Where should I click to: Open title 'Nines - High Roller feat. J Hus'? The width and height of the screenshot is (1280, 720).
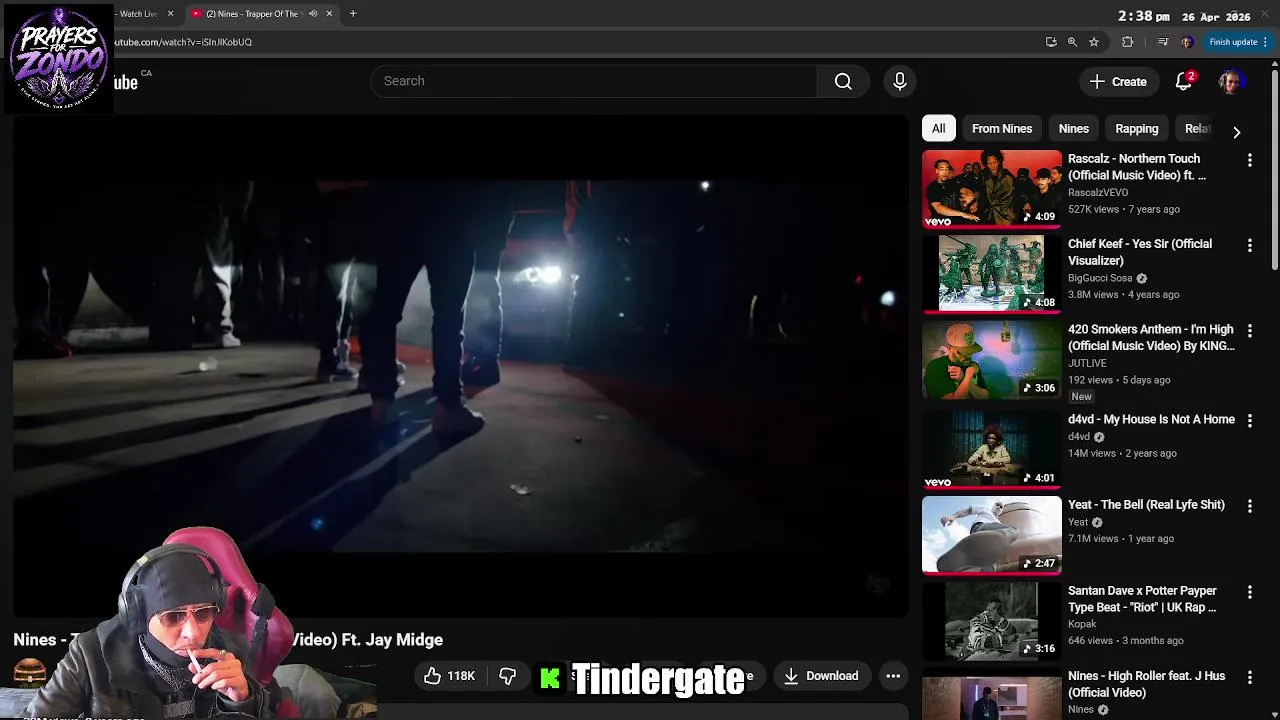(1146, 684)
